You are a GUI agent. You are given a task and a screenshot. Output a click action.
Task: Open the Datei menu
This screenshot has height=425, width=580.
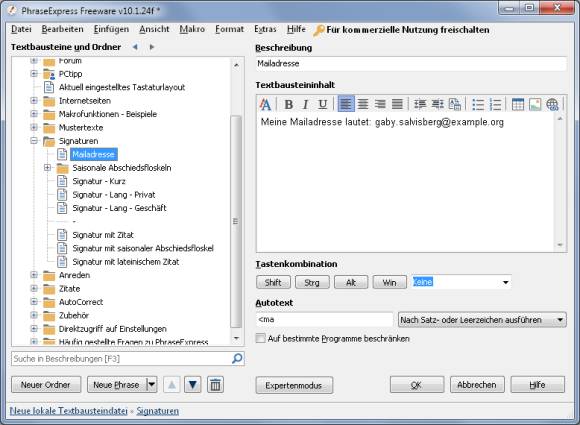tap(21, 29)
